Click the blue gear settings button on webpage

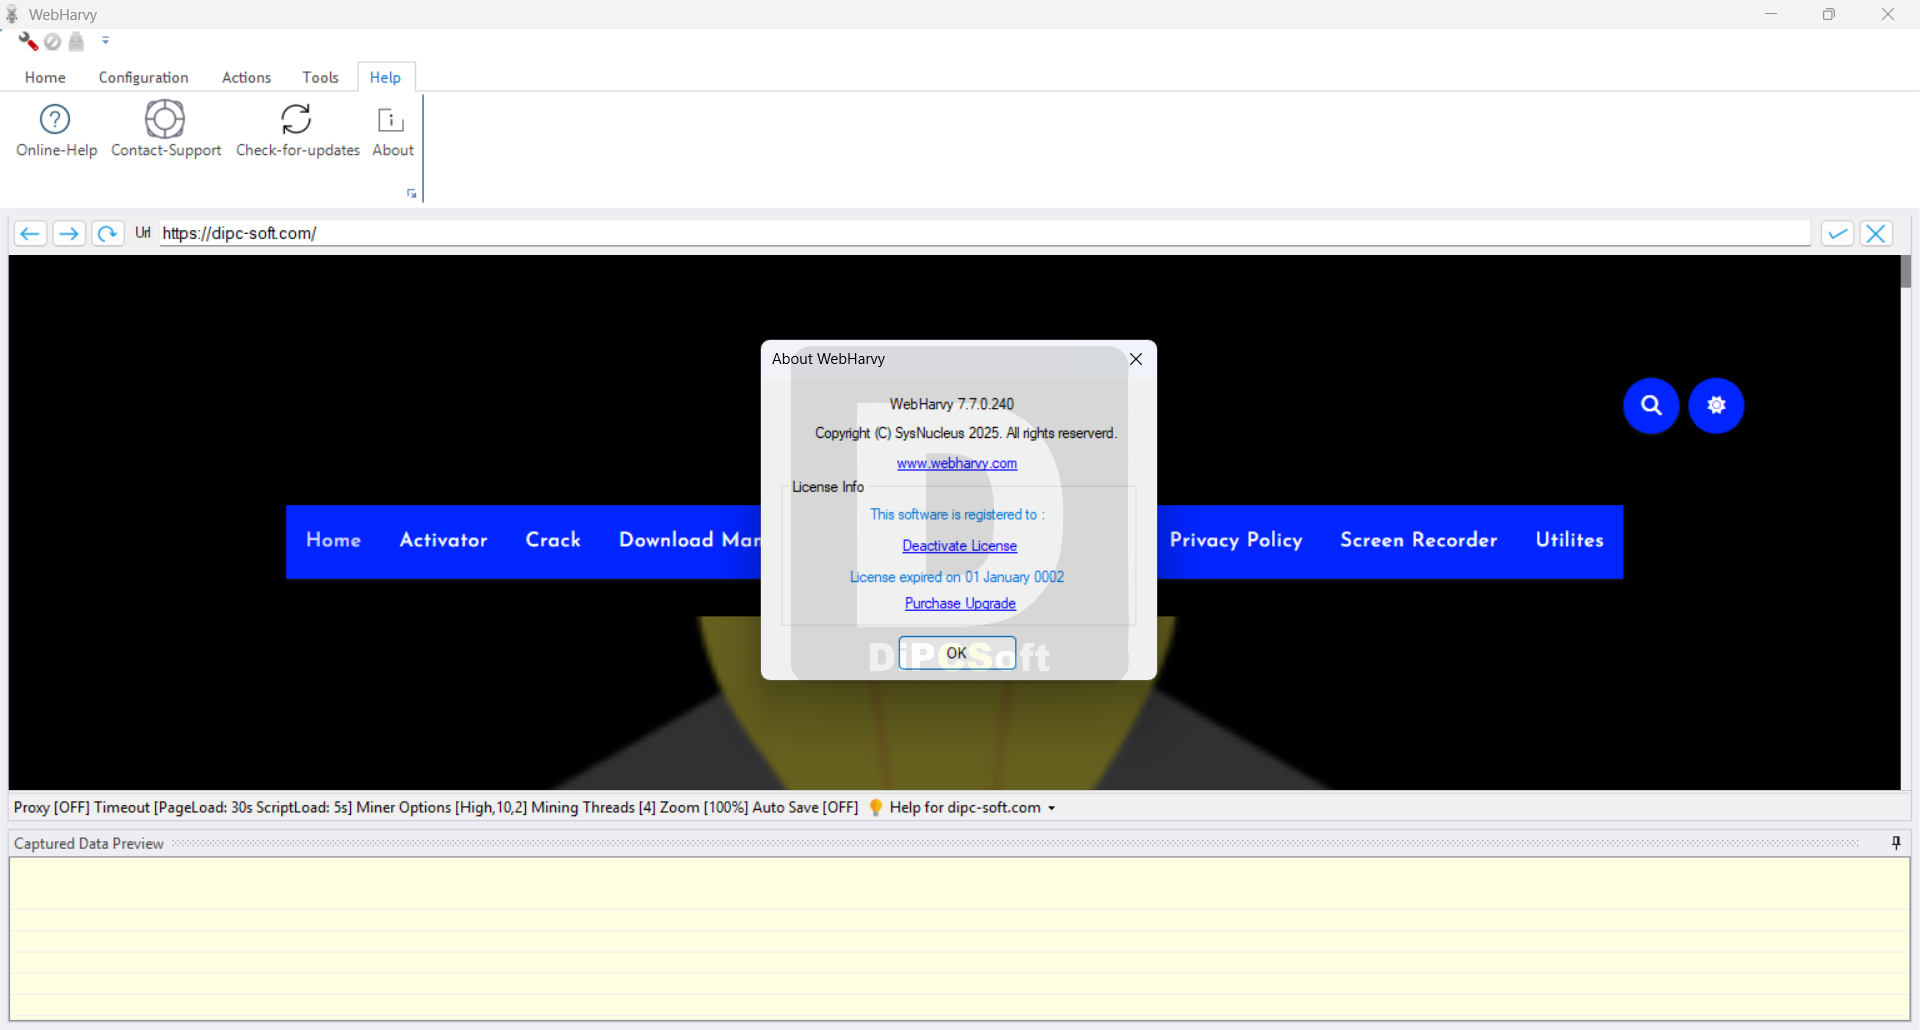click(x=1716, y=405)
